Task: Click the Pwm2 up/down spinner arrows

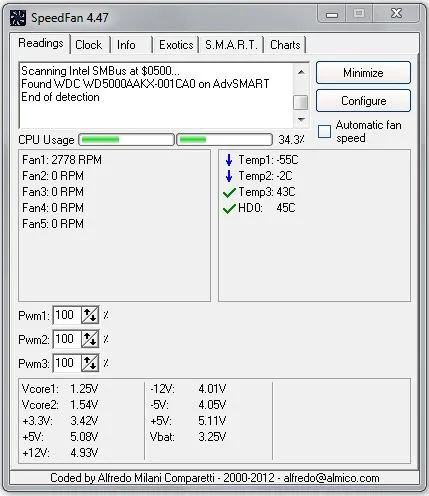Action: [90, 339]
